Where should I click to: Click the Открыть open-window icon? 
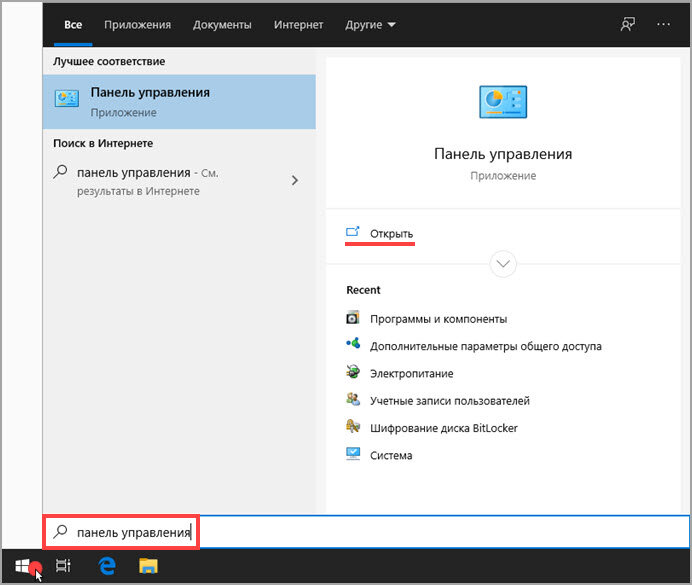pyautogui.click(x=353, y=232)
